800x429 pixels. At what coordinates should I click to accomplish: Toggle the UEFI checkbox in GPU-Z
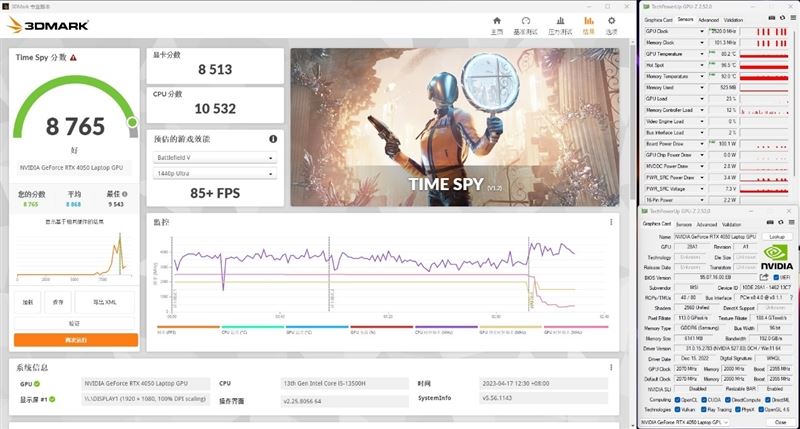coord(776,277)
